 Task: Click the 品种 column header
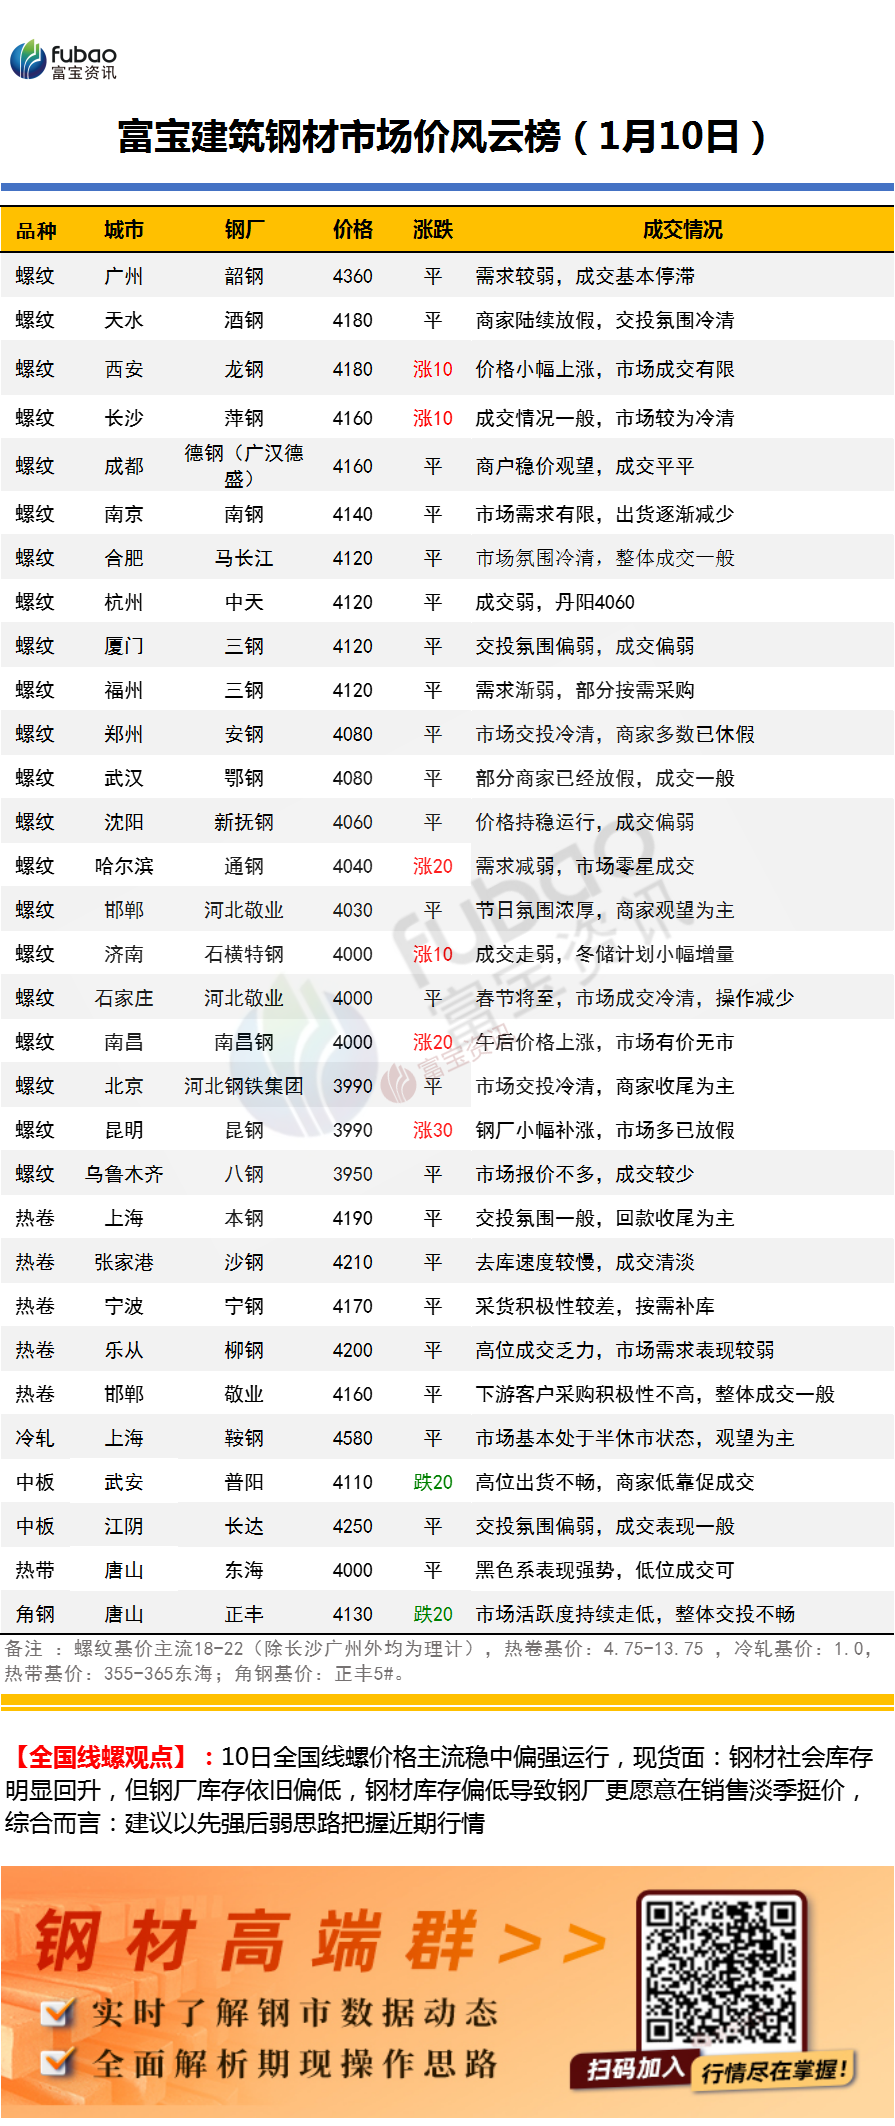coord(36,230)
